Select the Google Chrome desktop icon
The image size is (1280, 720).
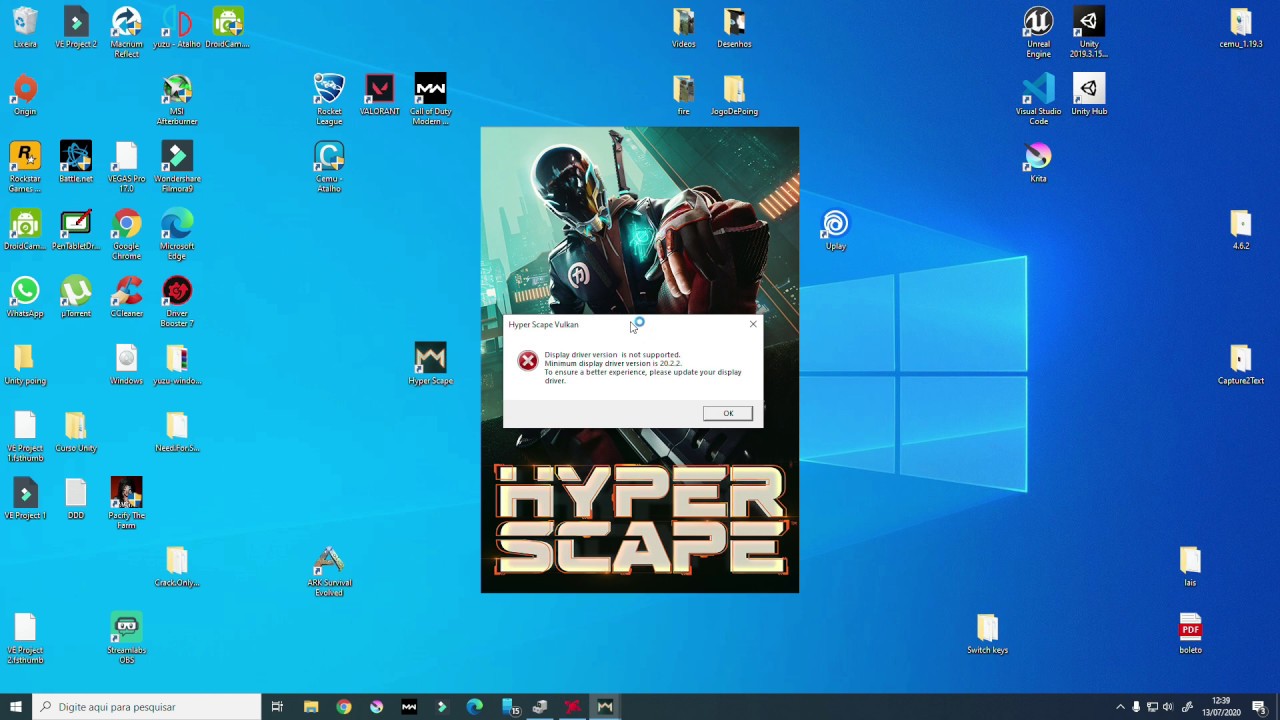pos(126,235)
